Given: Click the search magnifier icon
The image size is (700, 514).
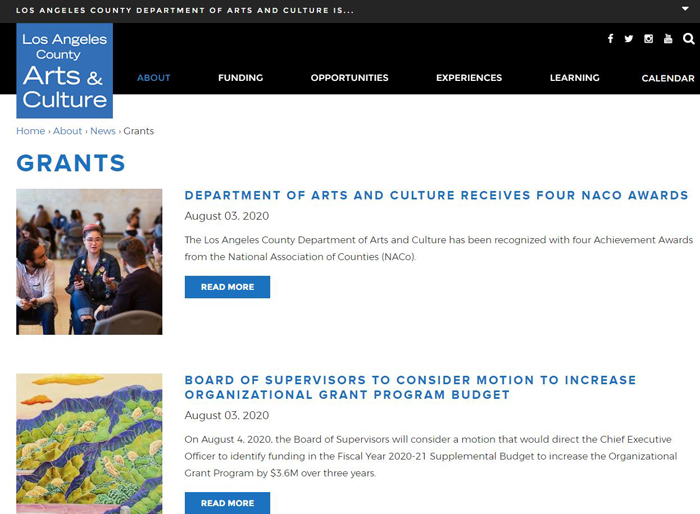Looking at the screenshot, I should 688,39.
